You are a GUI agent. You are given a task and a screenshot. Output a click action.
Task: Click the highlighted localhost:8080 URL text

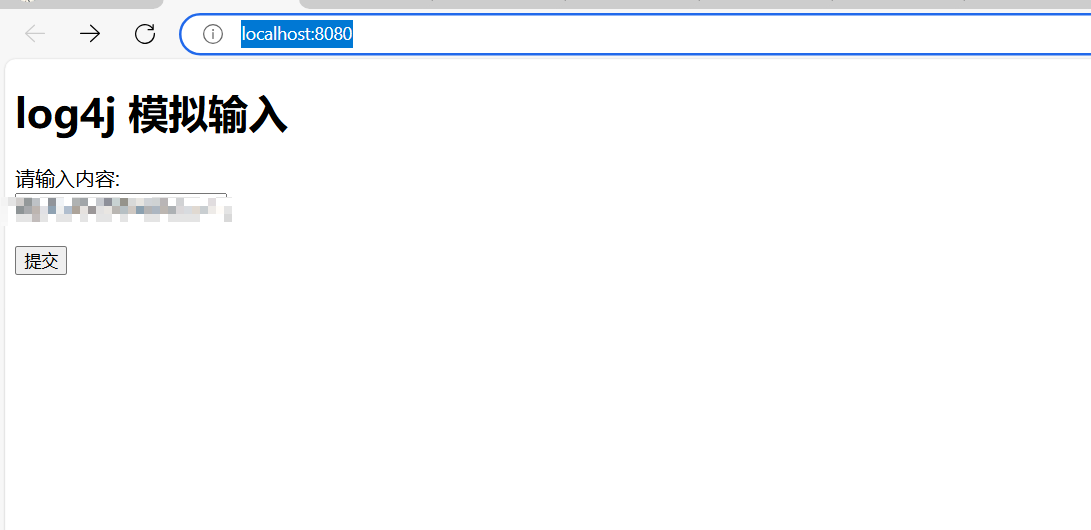[297, 33]
